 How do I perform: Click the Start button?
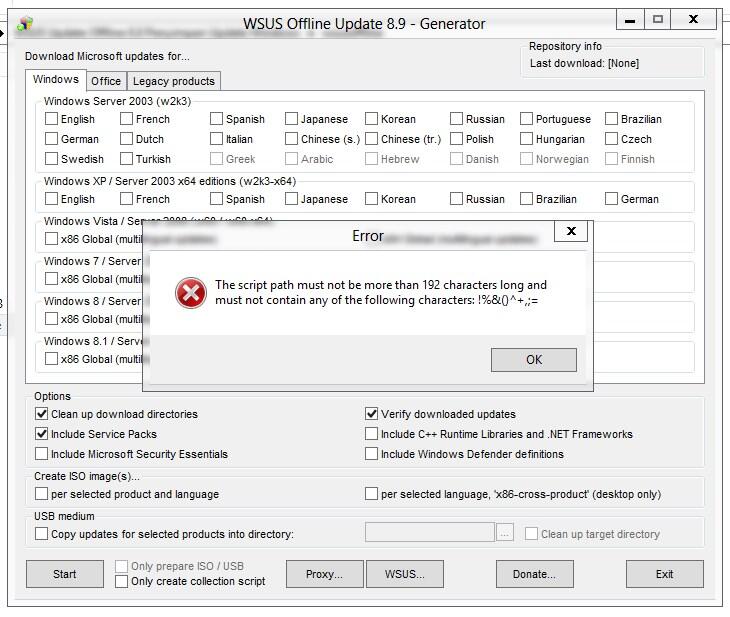(65, 574)
